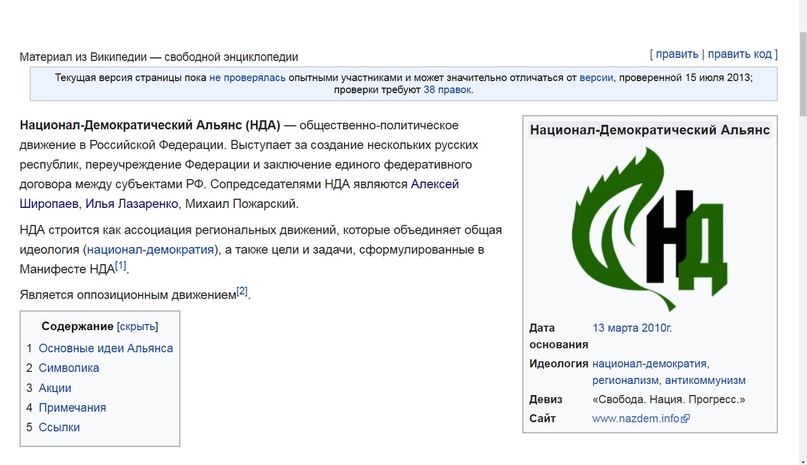Open the 'регионализм' ideology link

625,381
